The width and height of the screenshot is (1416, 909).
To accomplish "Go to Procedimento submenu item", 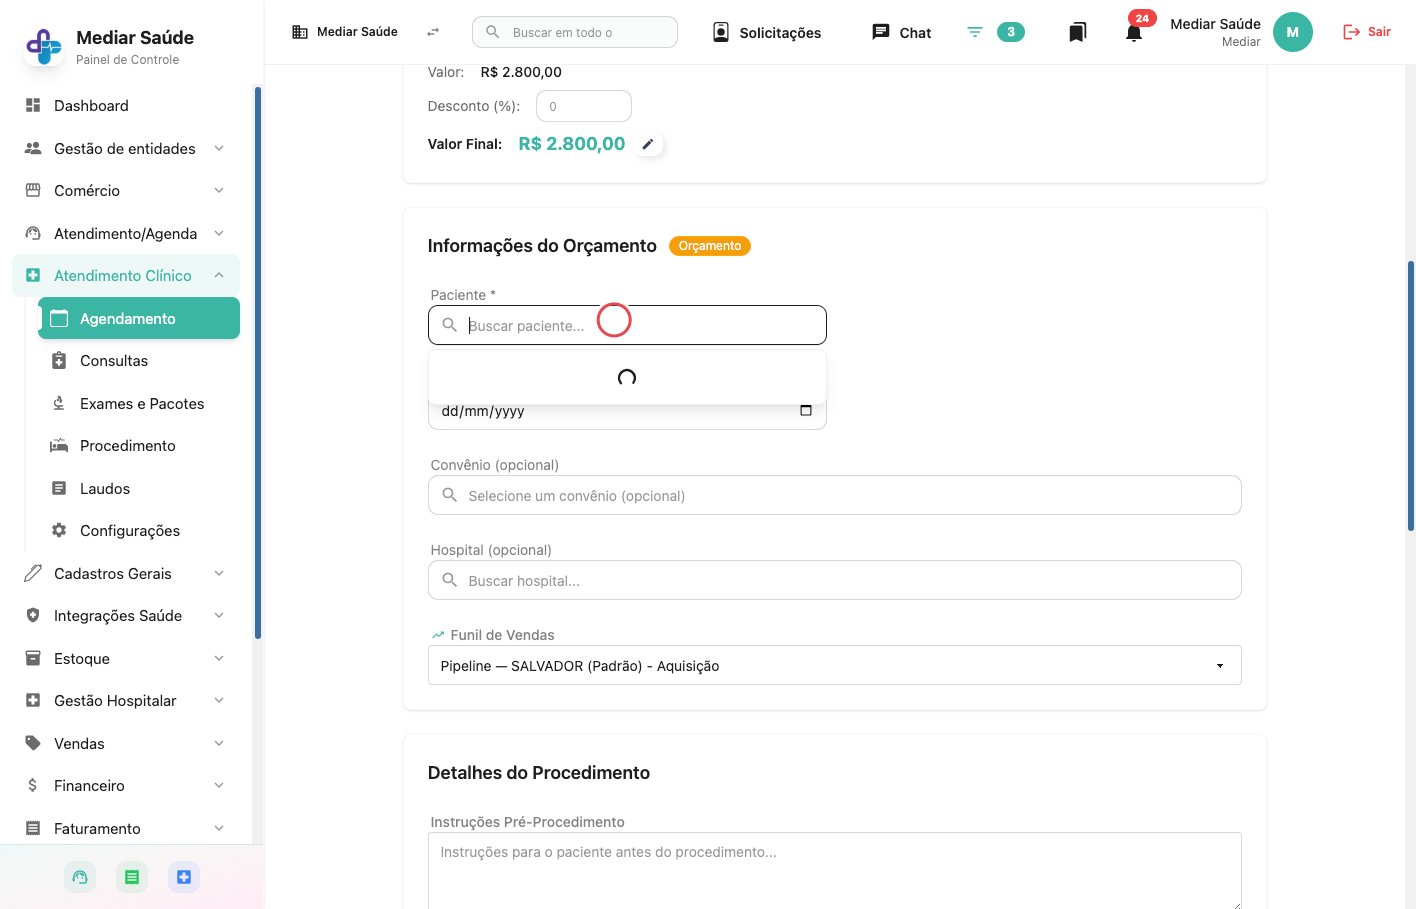I will pos(139,445).
